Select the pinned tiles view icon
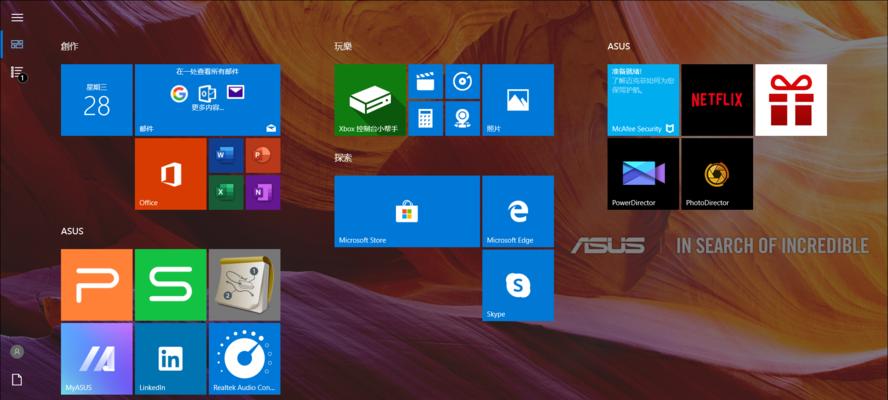Viewport: 888px width, 400px height. click(x=17, y=44)
